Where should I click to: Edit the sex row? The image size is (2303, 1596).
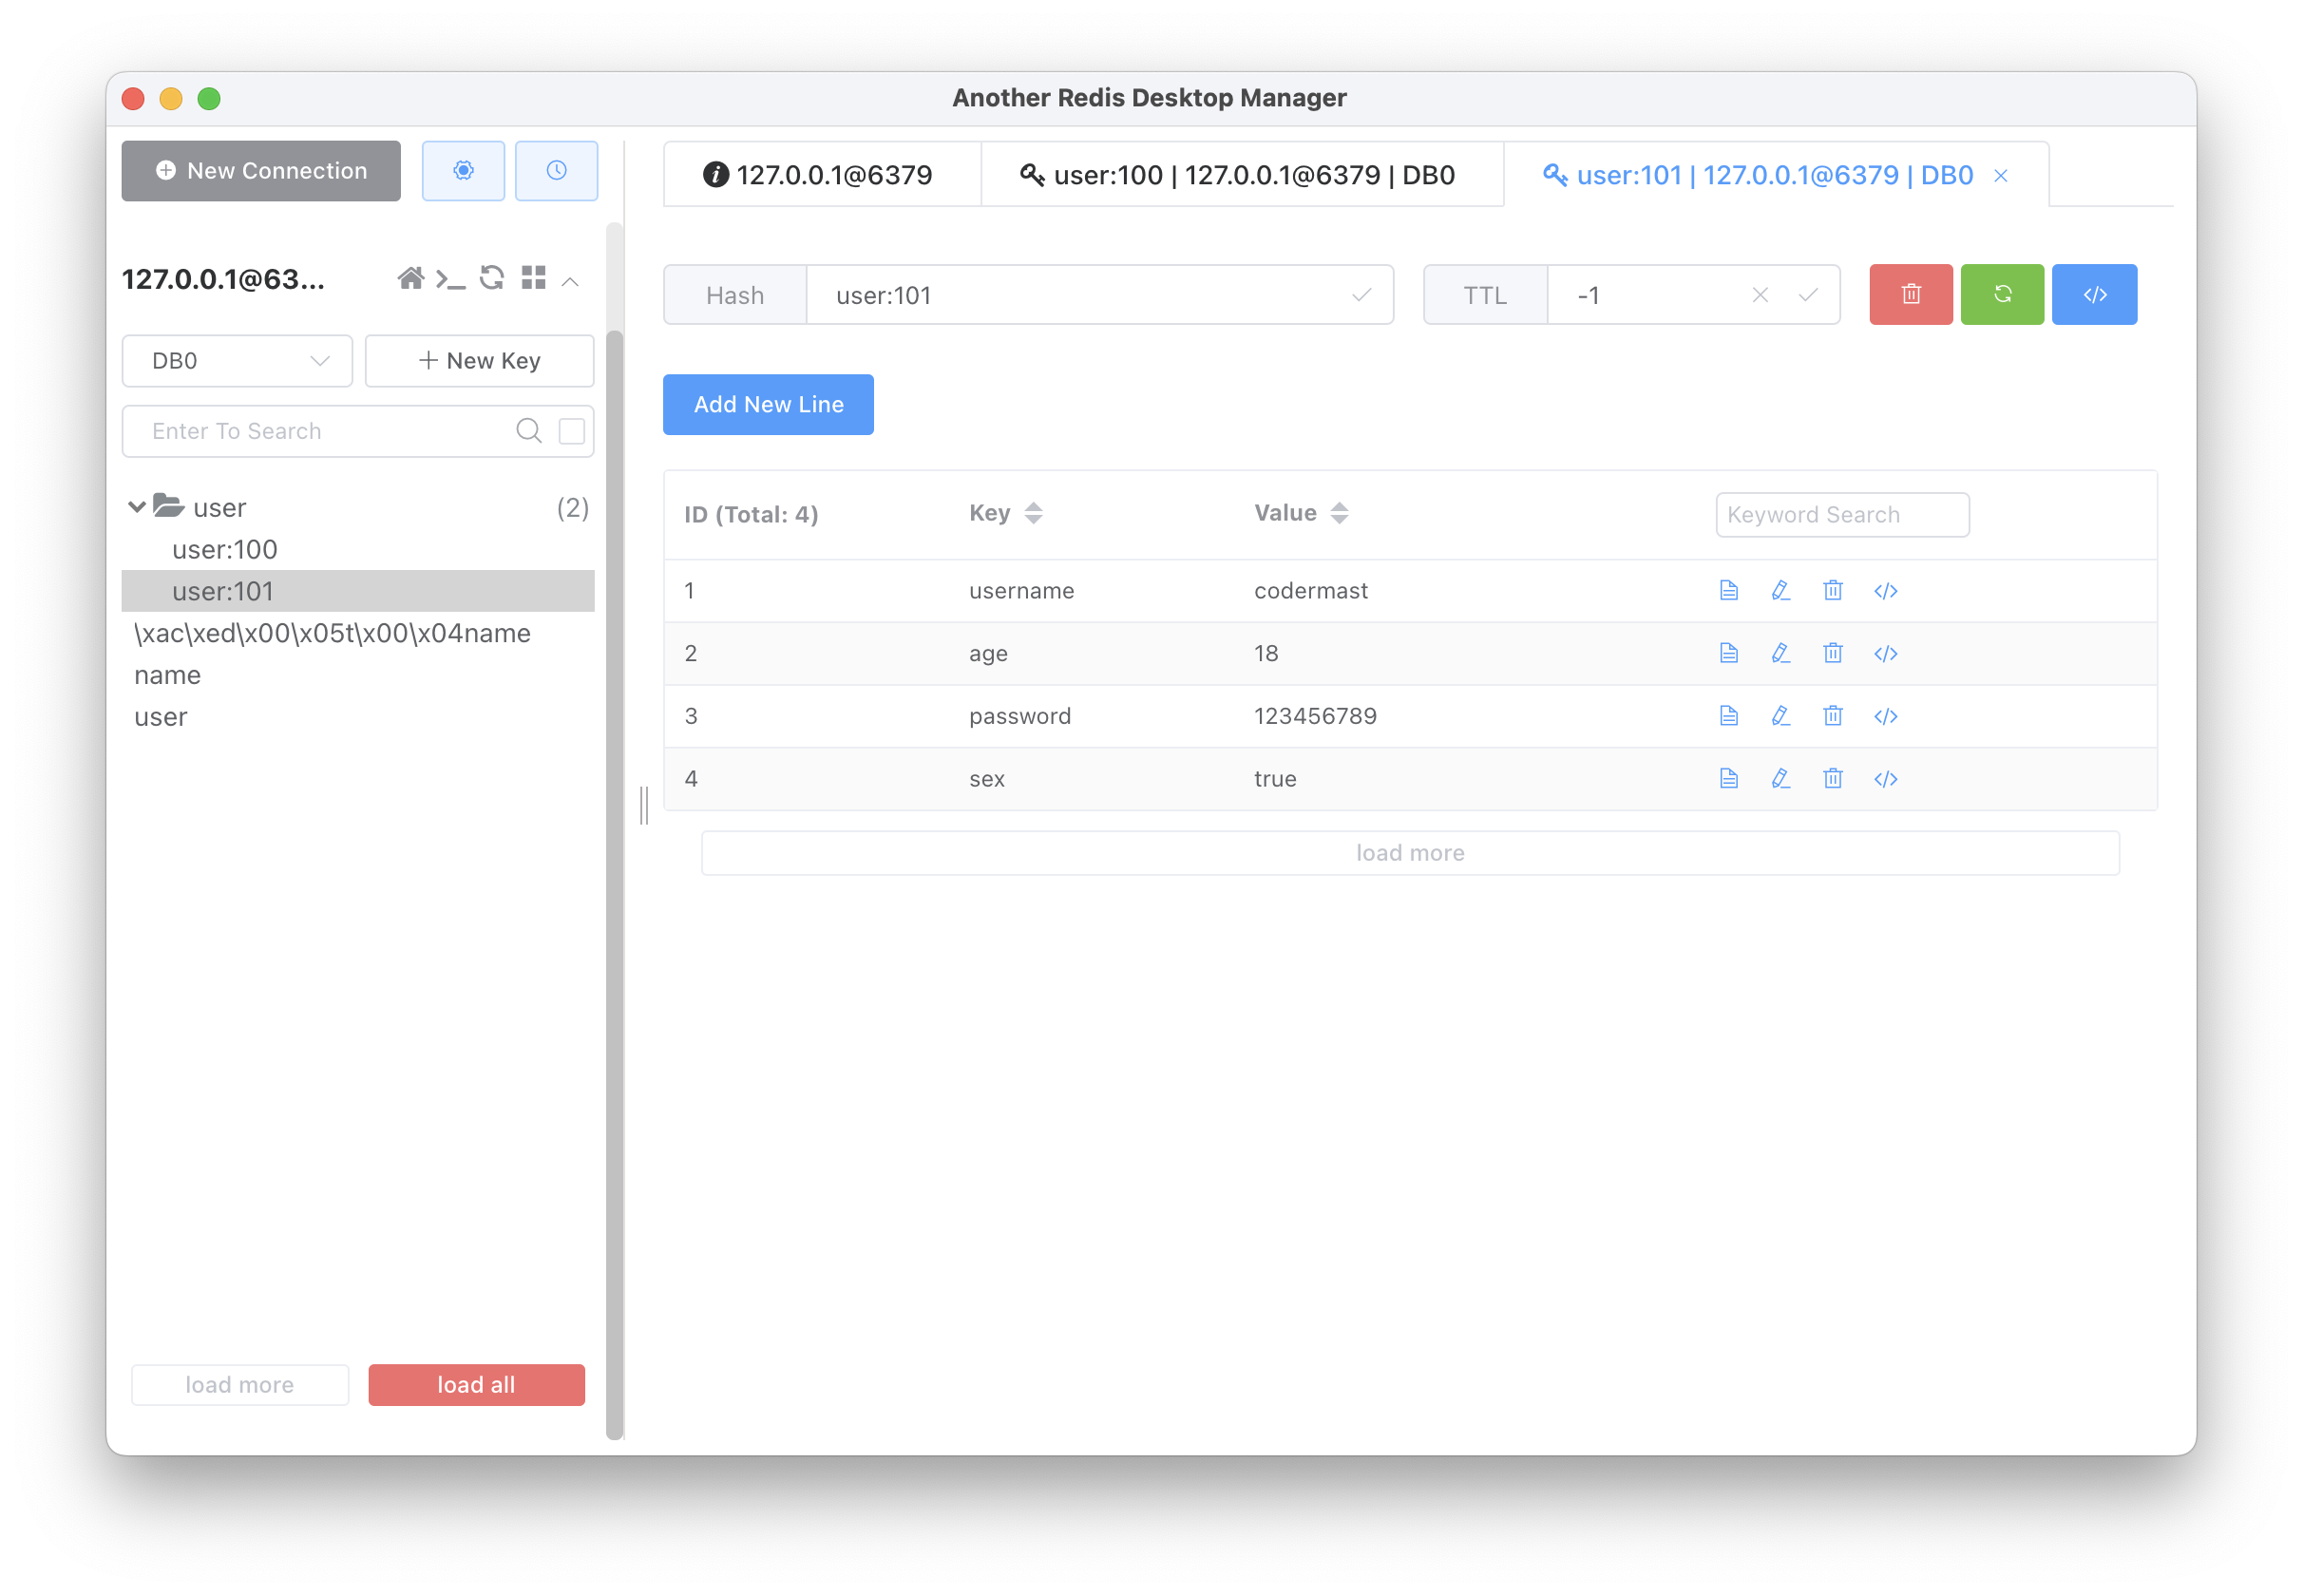1780,779
